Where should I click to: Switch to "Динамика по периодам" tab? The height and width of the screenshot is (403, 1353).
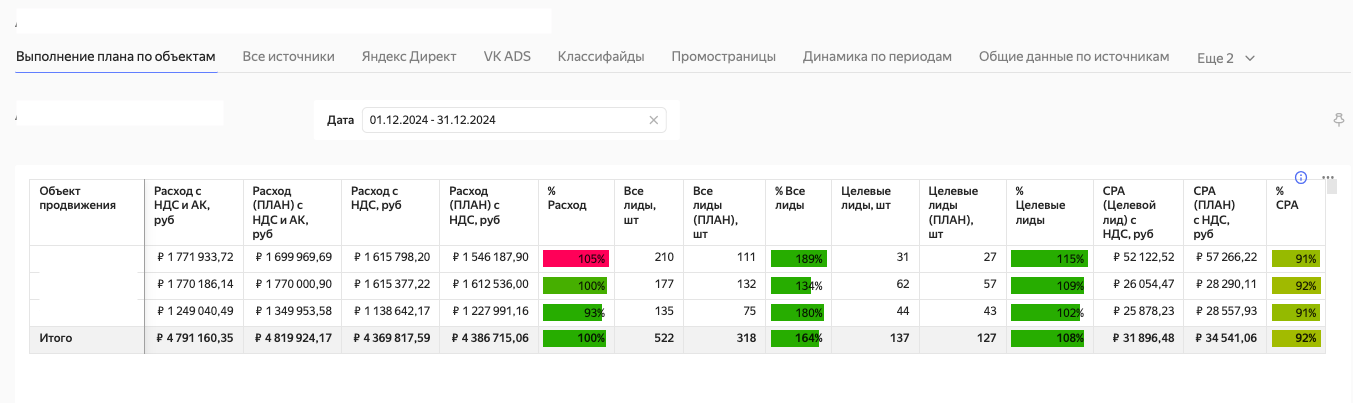point(876,57)
